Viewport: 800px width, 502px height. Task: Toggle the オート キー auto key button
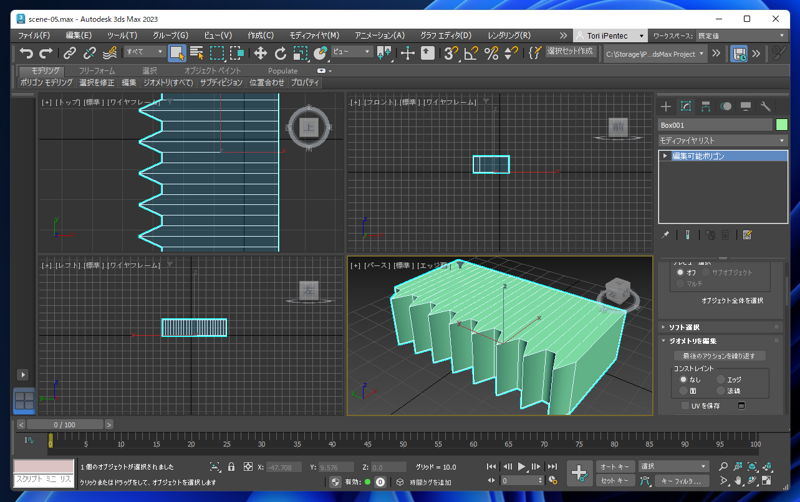pyautogui.click(x=615, y=466)
